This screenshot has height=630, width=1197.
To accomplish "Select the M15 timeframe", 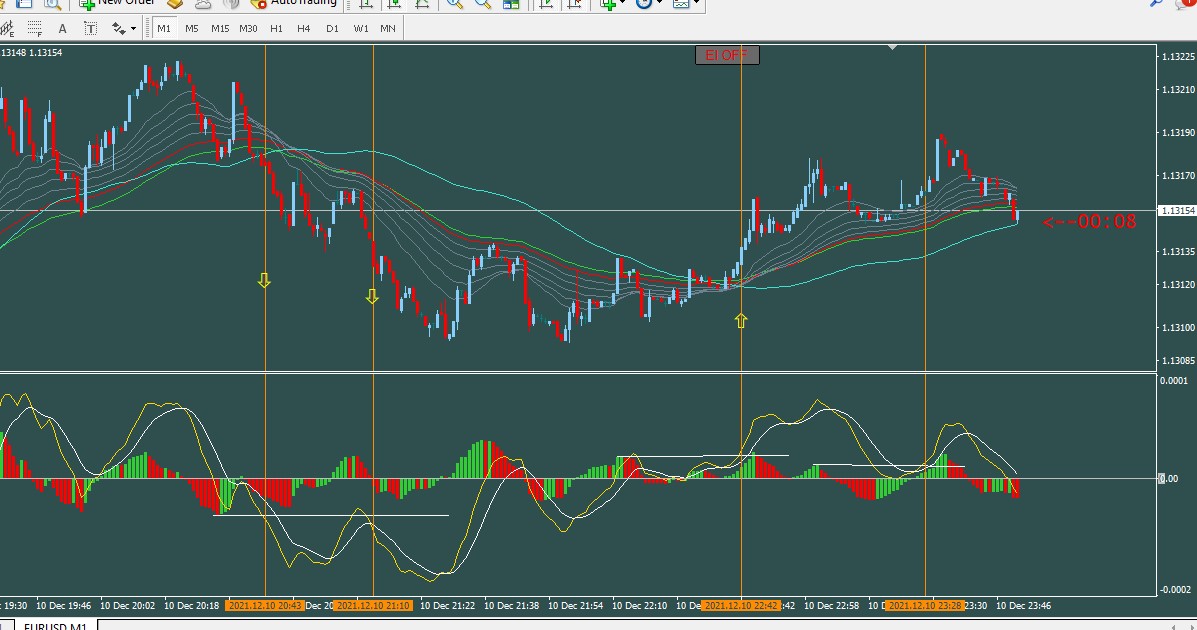I will point(220,28).
